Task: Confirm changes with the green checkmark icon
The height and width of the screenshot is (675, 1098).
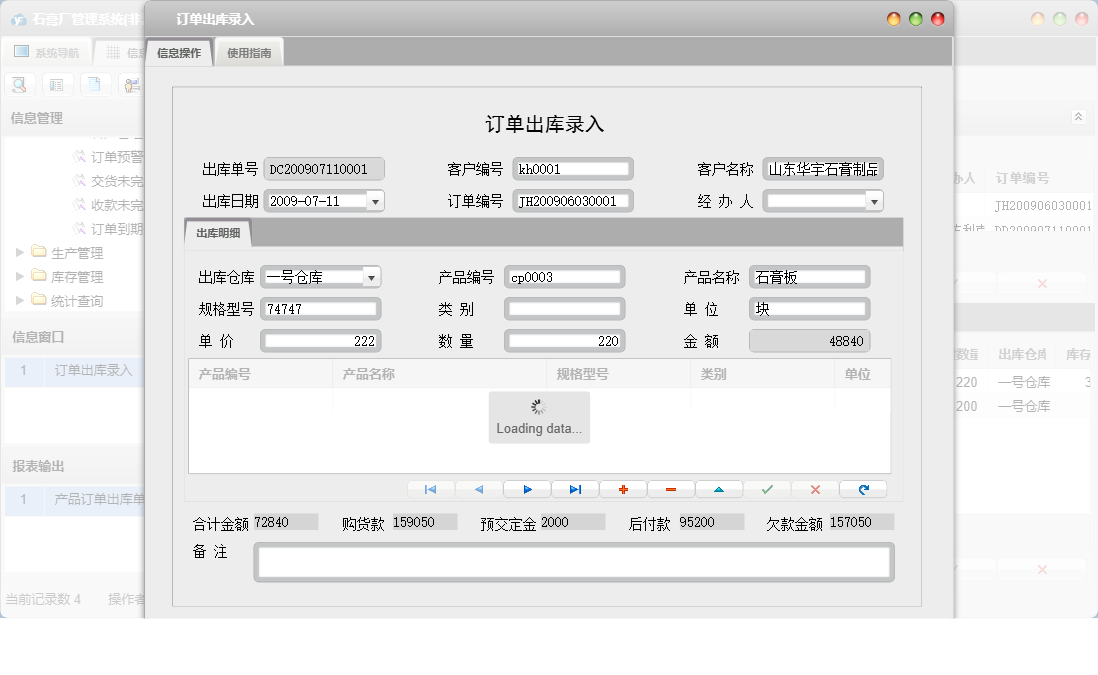Action: 766,489
